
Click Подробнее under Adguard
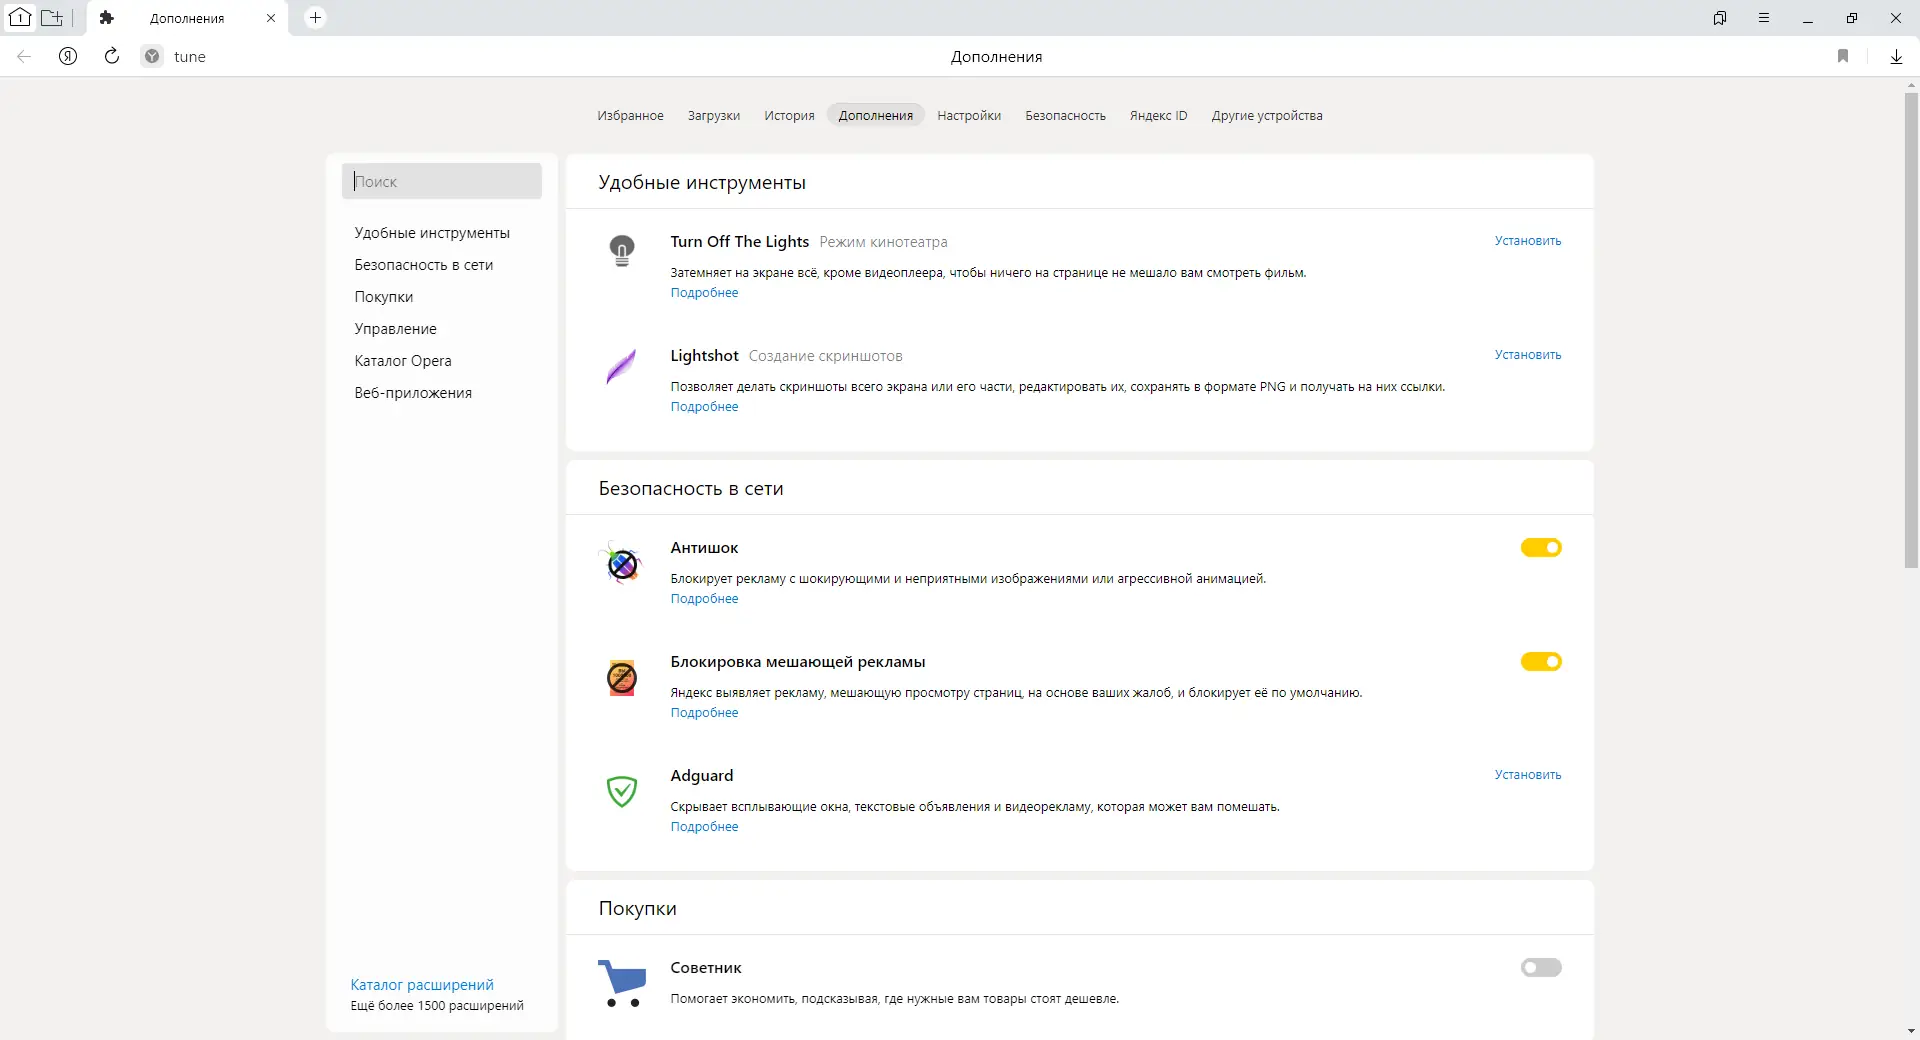704,827
